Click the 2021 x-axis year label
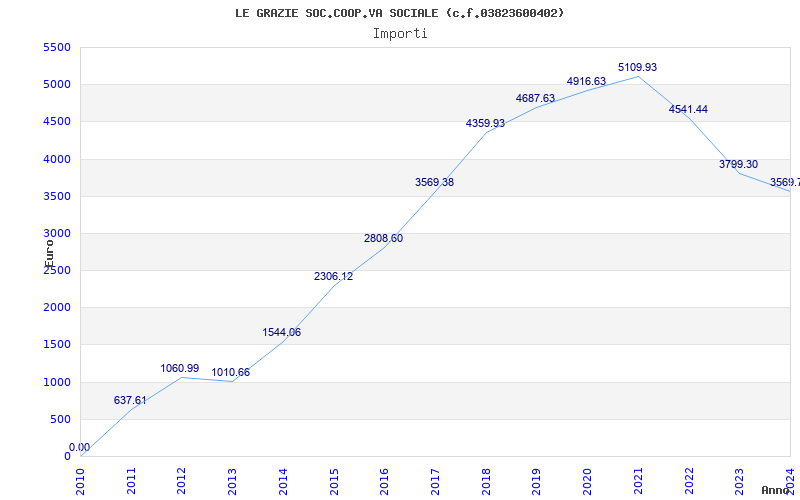Screen dimensions: 800x500 (638, 481)
